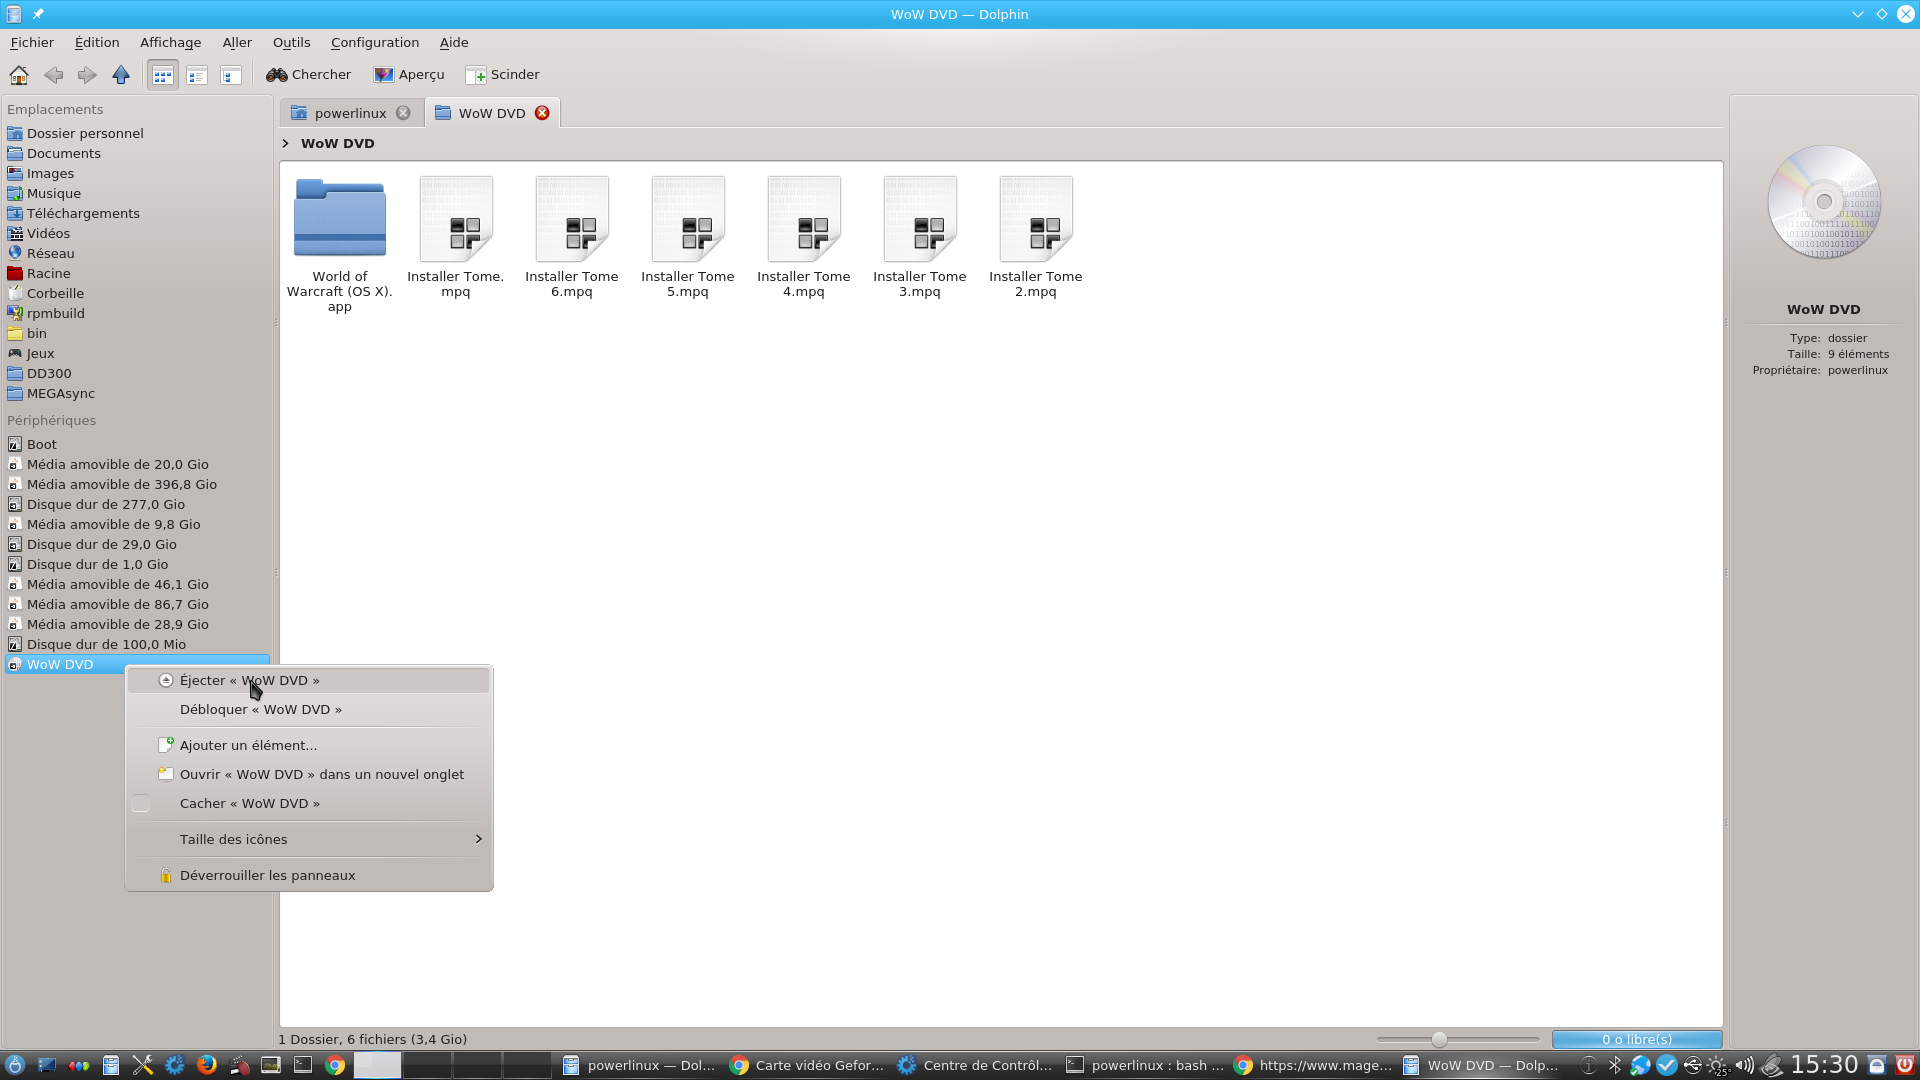Open the rpmbuild place
This screenshot has width=1920, height=1080.
tap(137, 313)
